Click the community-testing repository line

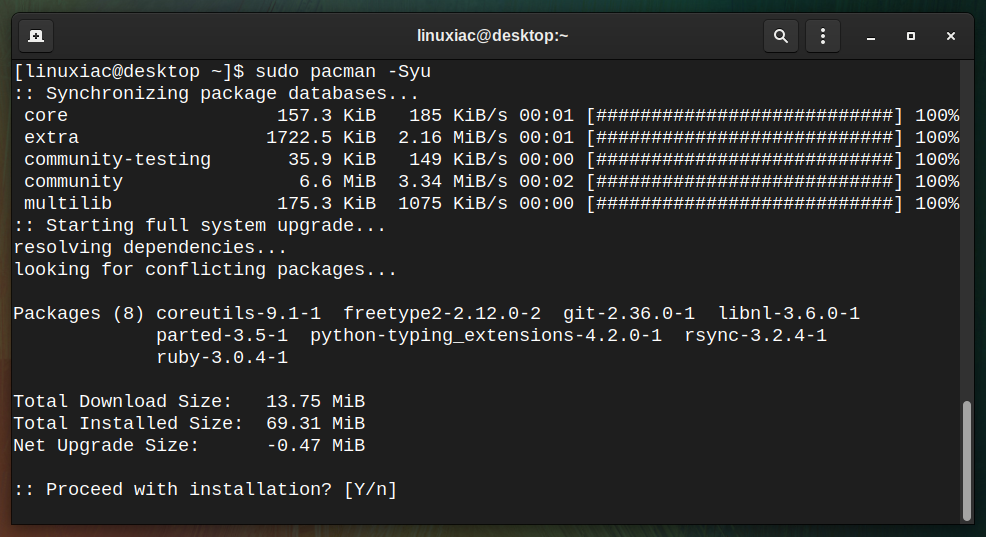click(487, 160)
